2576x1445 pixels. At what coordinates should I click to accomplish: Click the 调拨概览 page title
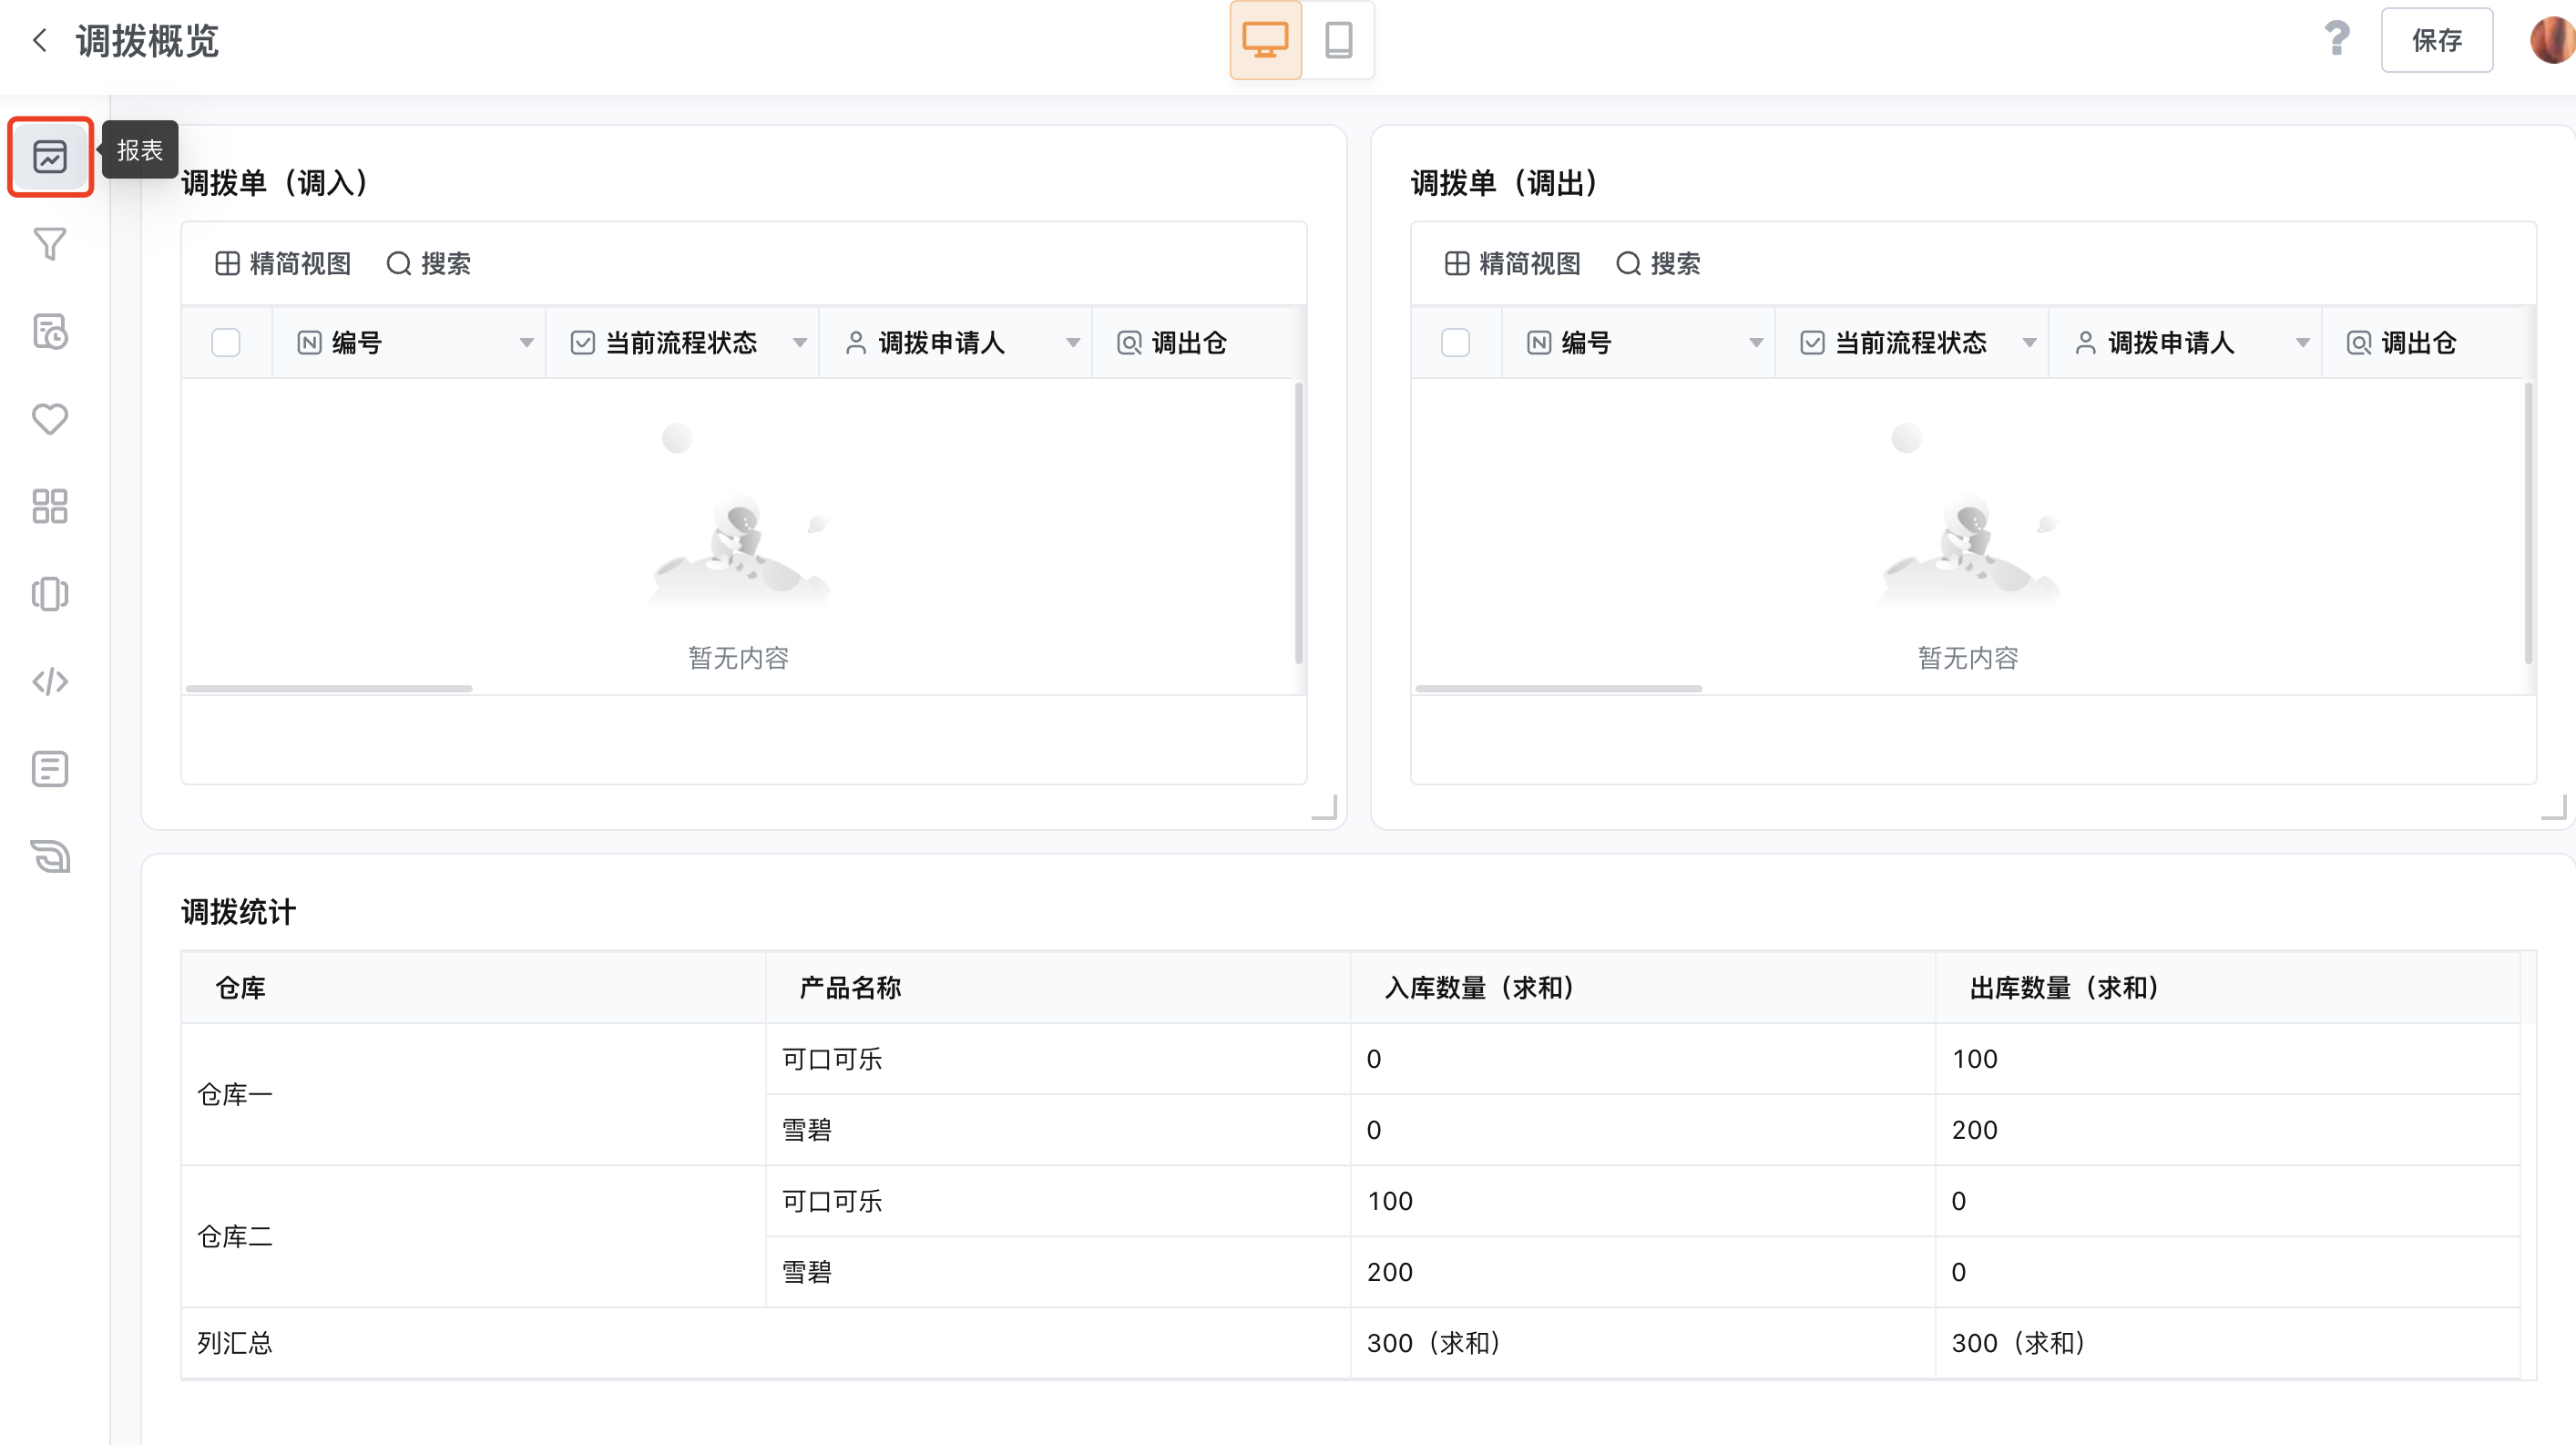(x=147, y=41)
